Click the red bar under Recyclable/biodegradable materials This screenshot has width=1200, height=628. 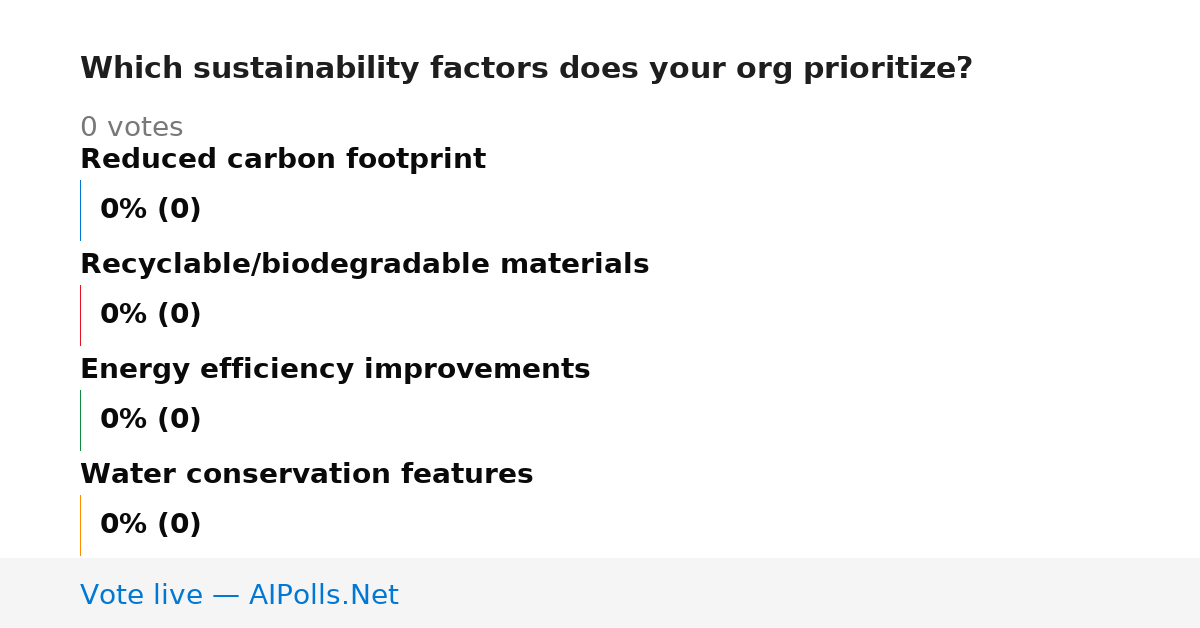tap(80, 315)
